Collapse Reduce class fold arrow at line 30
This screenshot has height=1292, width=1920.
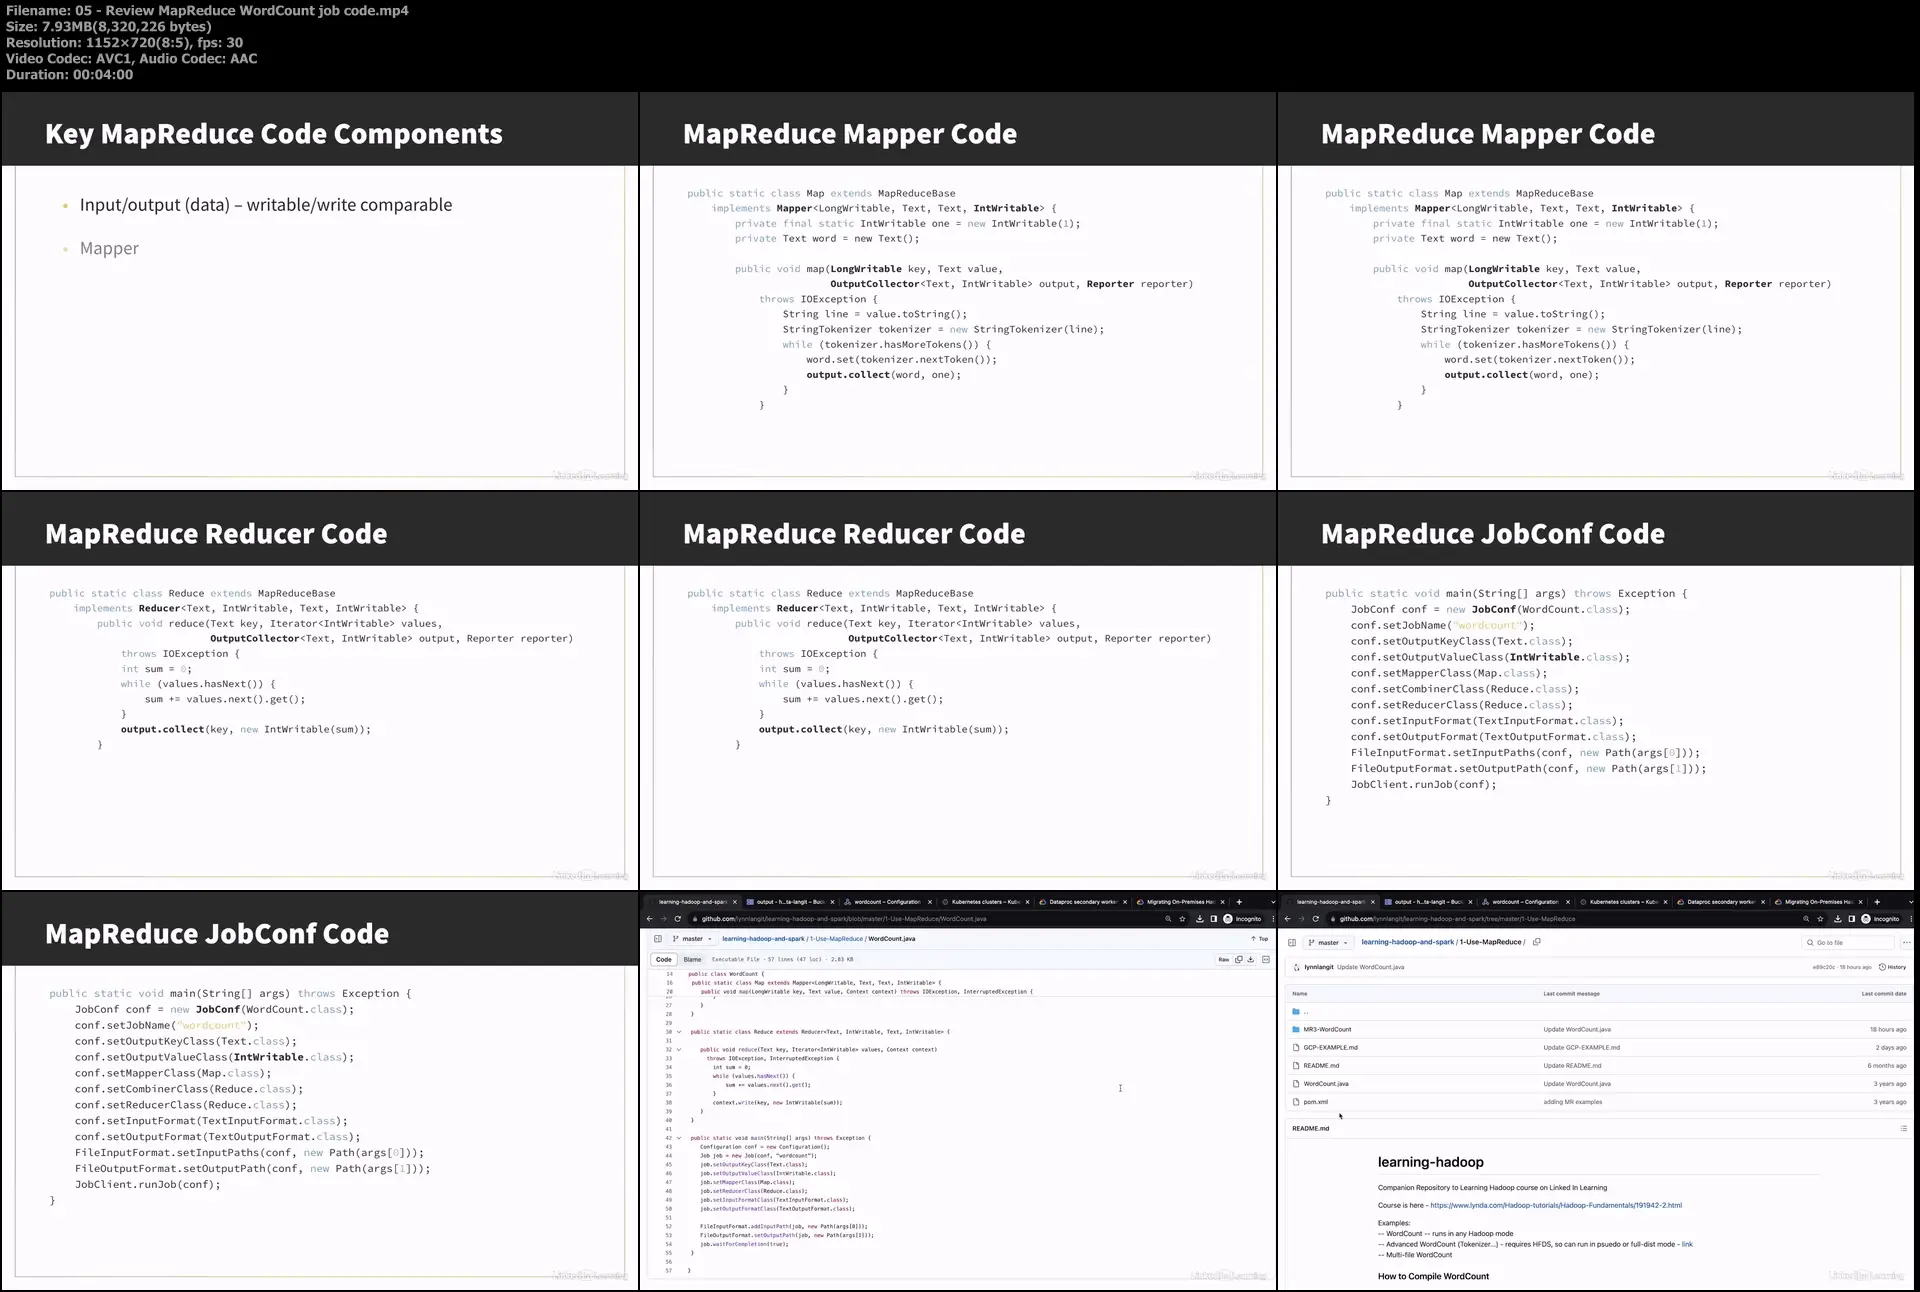pyautogui.click(x=679, y=1032)
